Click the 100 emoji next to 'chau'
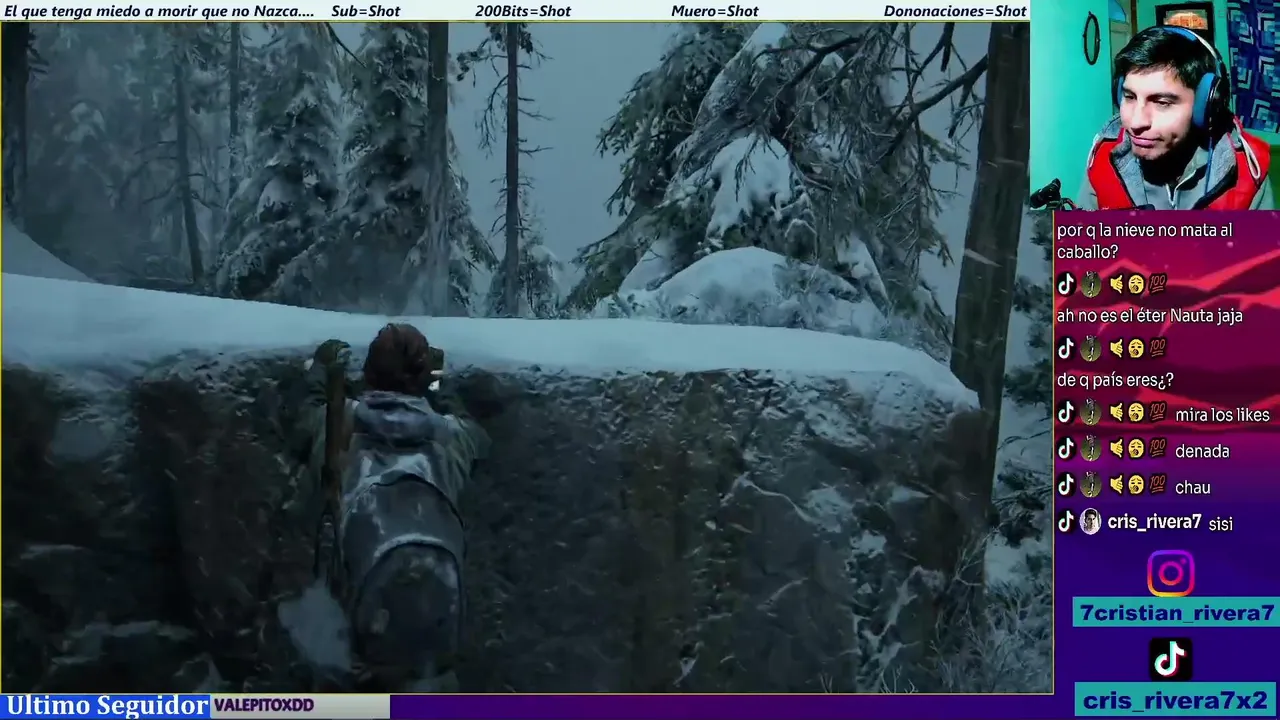The height and width of the screenshot is (720, 1280). (x=1157, y=485)
